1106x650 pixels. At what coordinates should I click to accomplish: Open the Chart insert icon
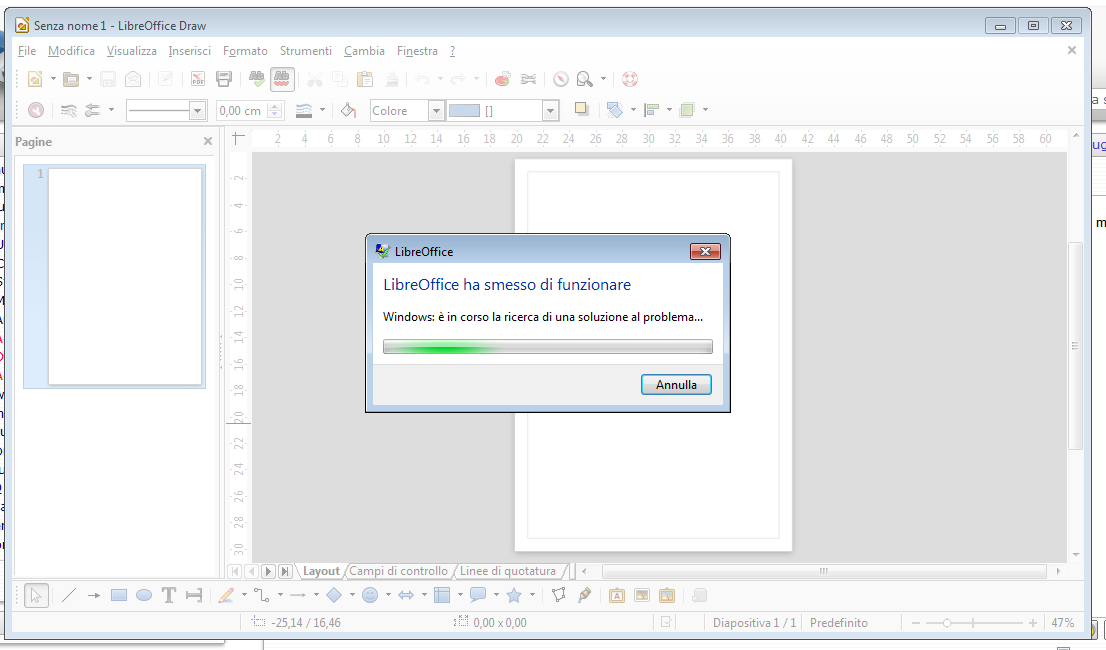click(502, 79)
